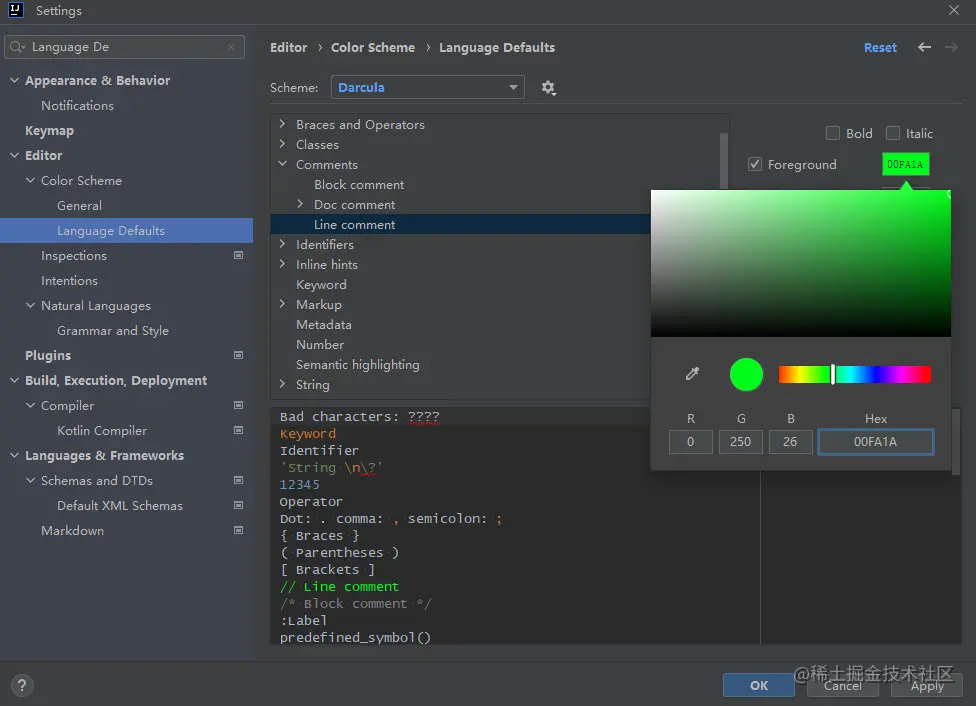Click the Plugins project-level settings icon
Screen dimensions: 976x706
(x=238, y=355)
